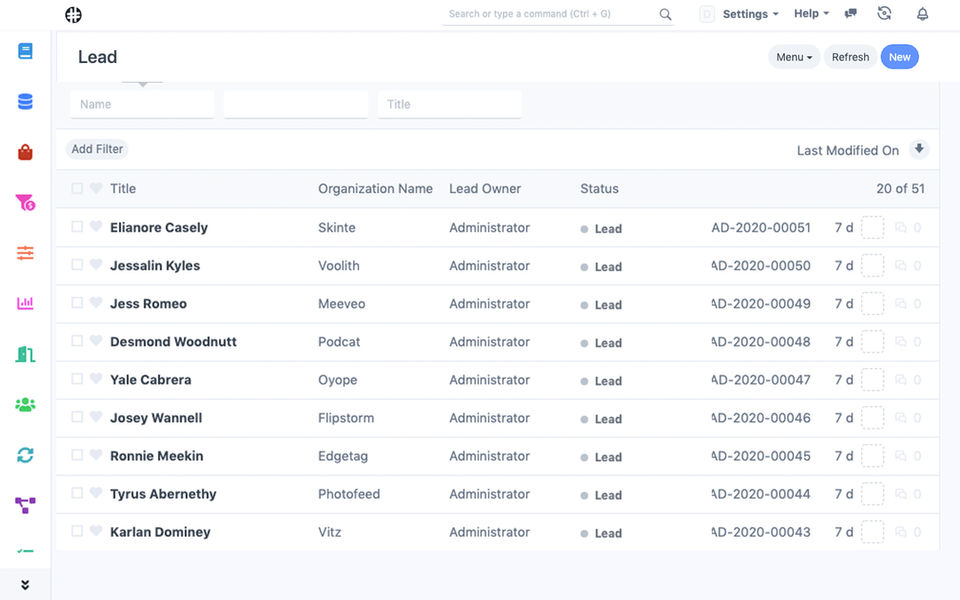
Task: Click the magnifier search icon
Action: pyautogui.click(x=665, y=14)
